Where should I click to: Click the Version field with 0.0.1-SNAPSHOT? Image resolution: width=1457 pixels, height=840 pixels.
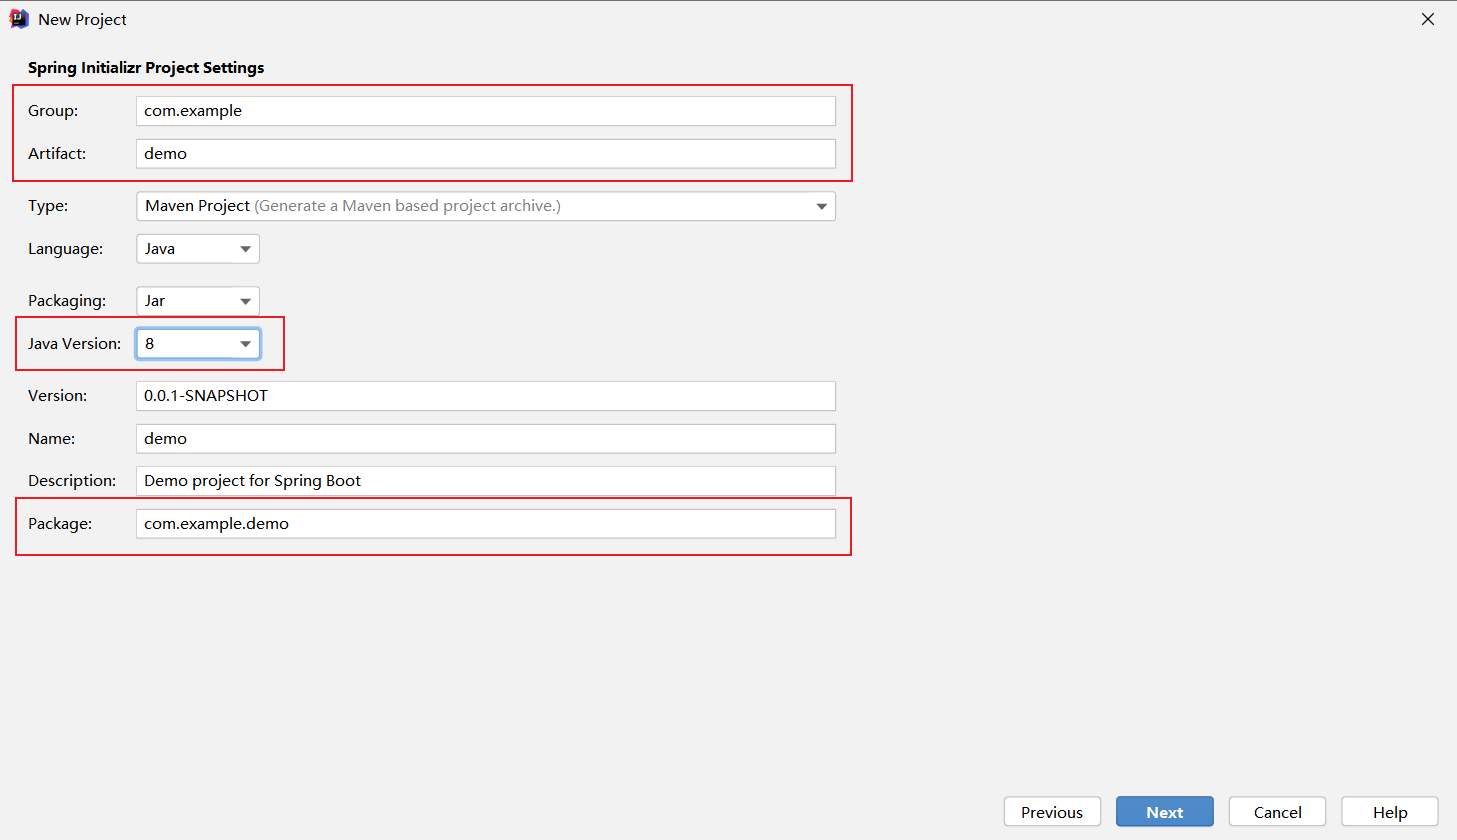[486, 396]
